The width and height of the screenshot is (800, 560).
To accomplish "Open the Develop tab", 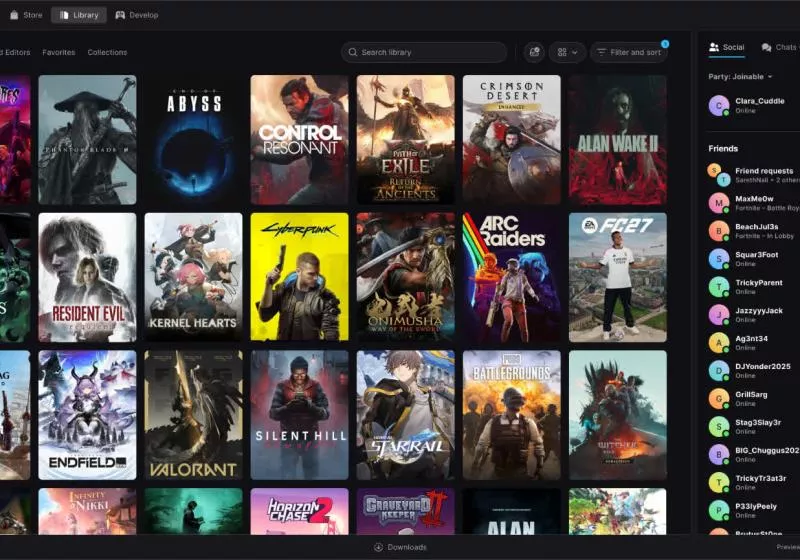I will click(137, 15).
